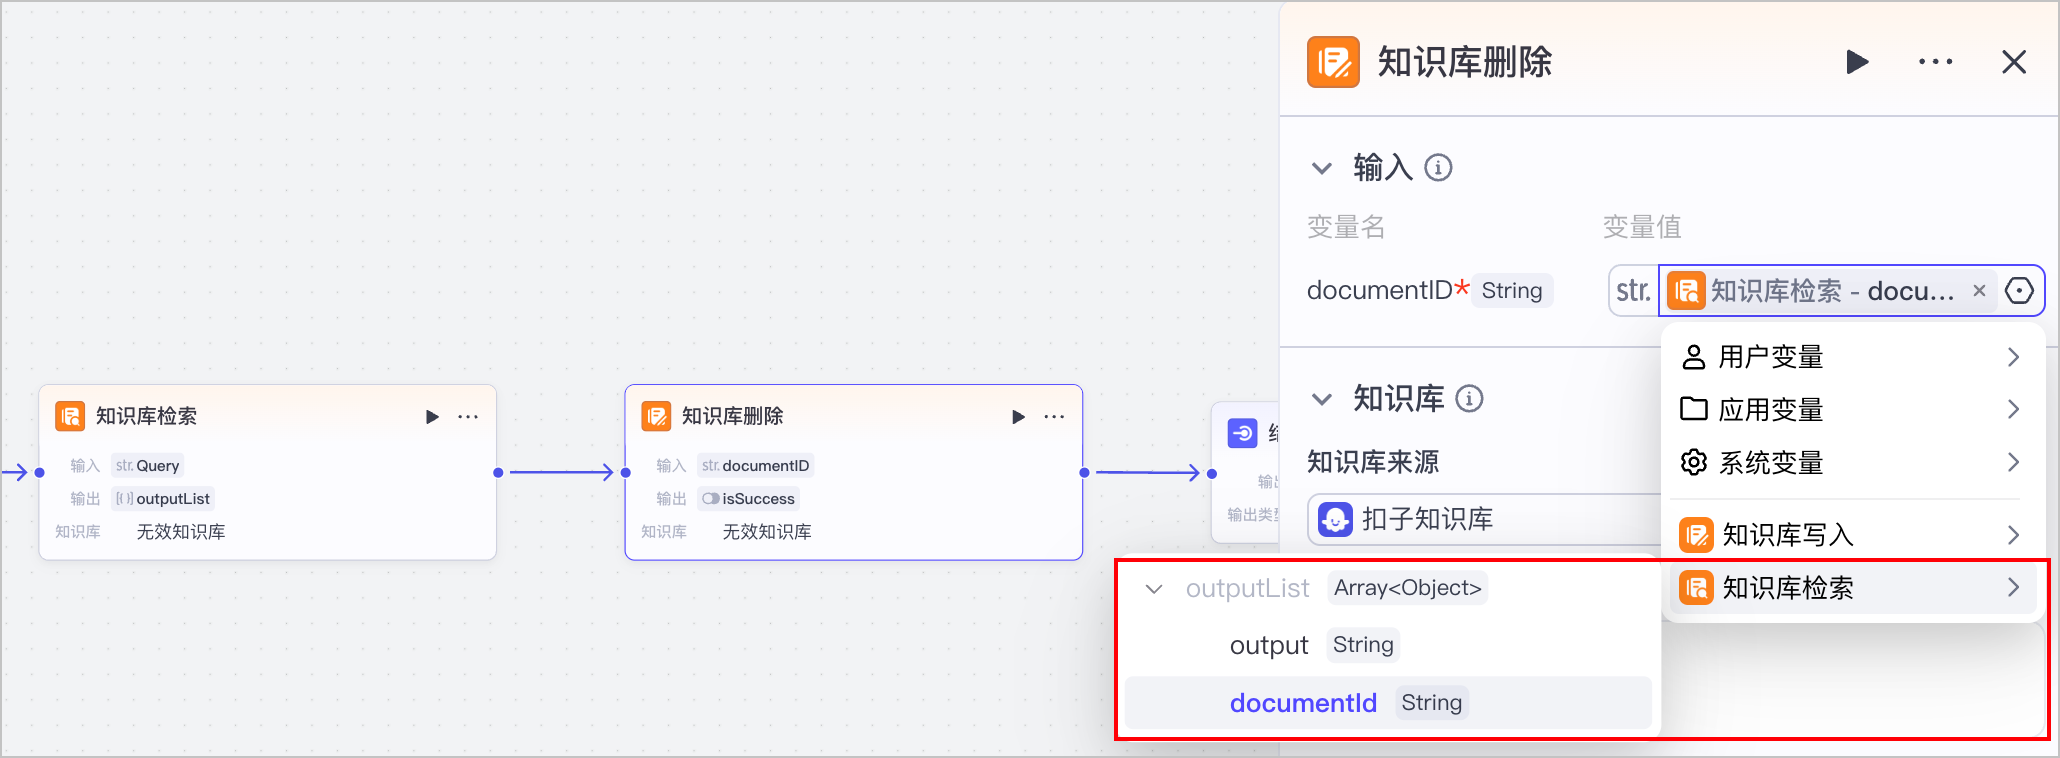Click the person icon beside 用户变量
The height and width of the screenshot is (758, 2060).
click(1694, 357)
